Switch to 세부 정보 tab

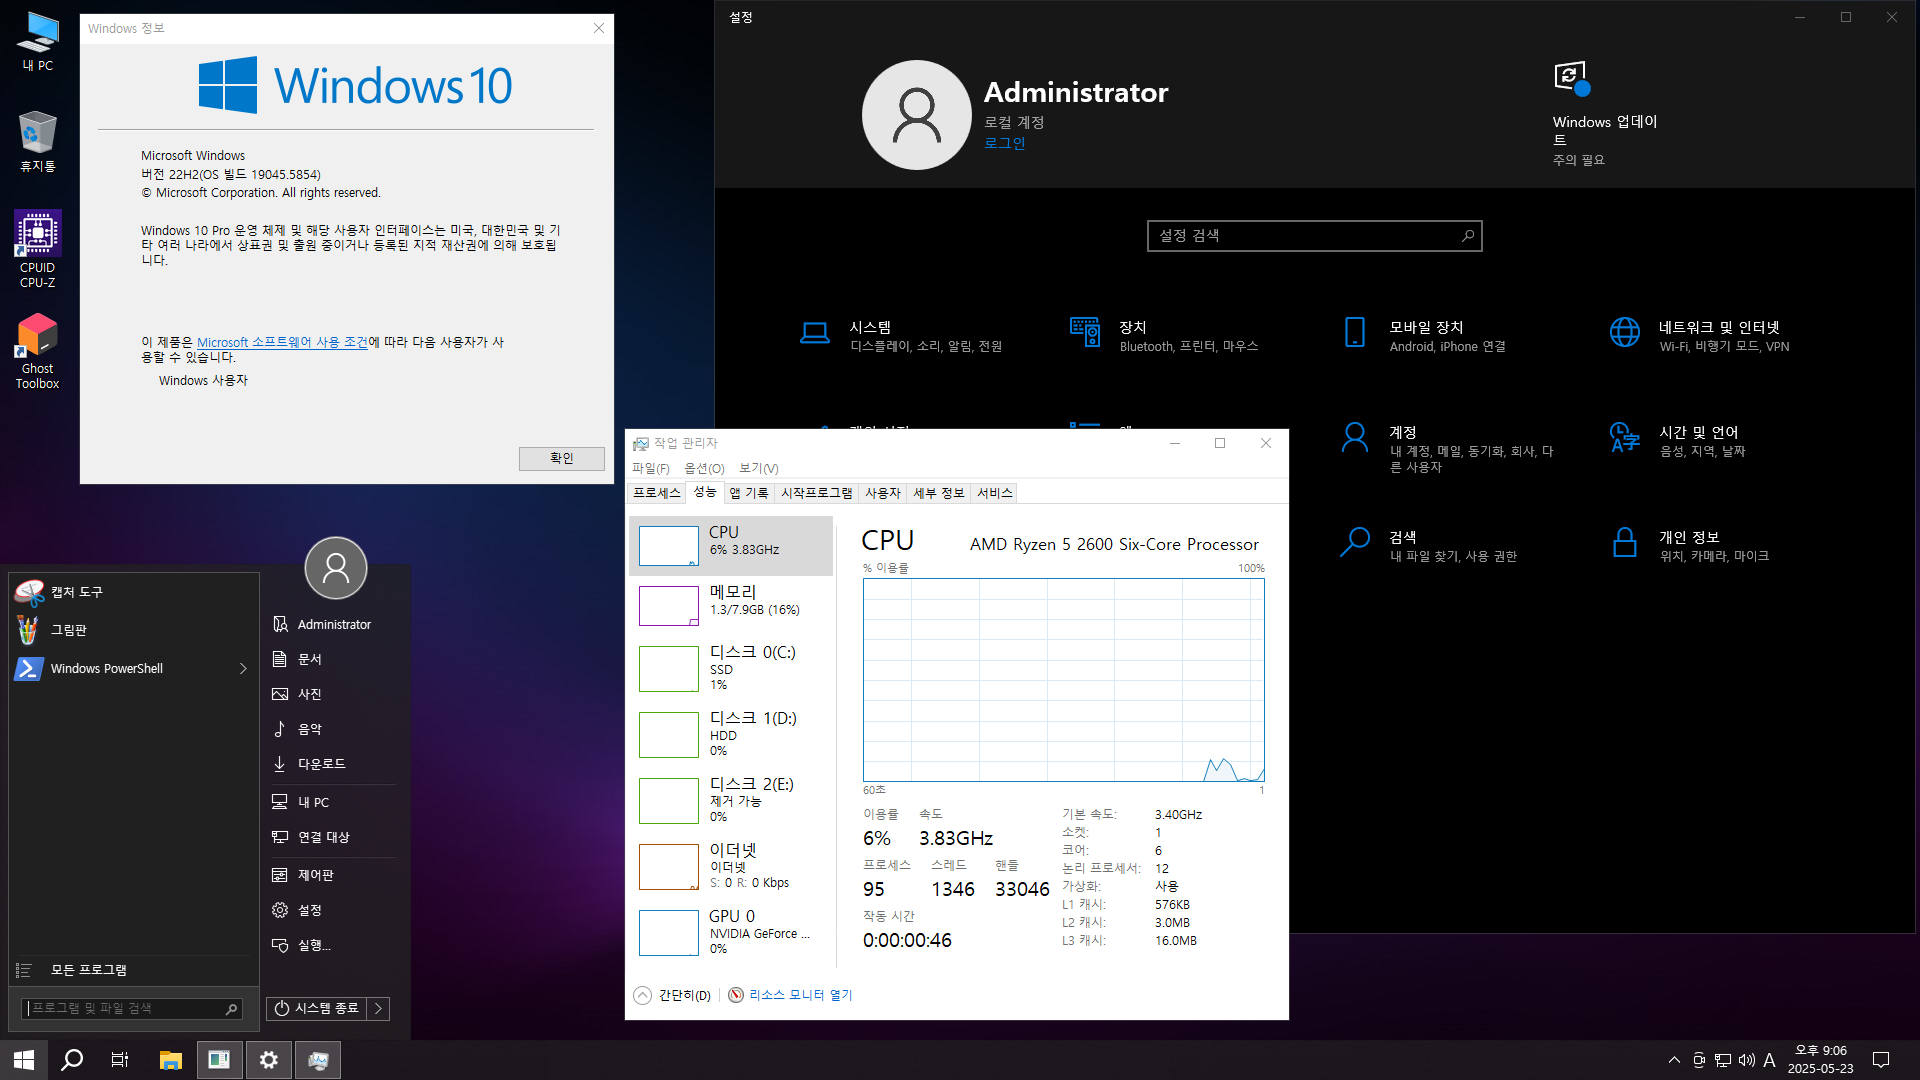[939, 493]
